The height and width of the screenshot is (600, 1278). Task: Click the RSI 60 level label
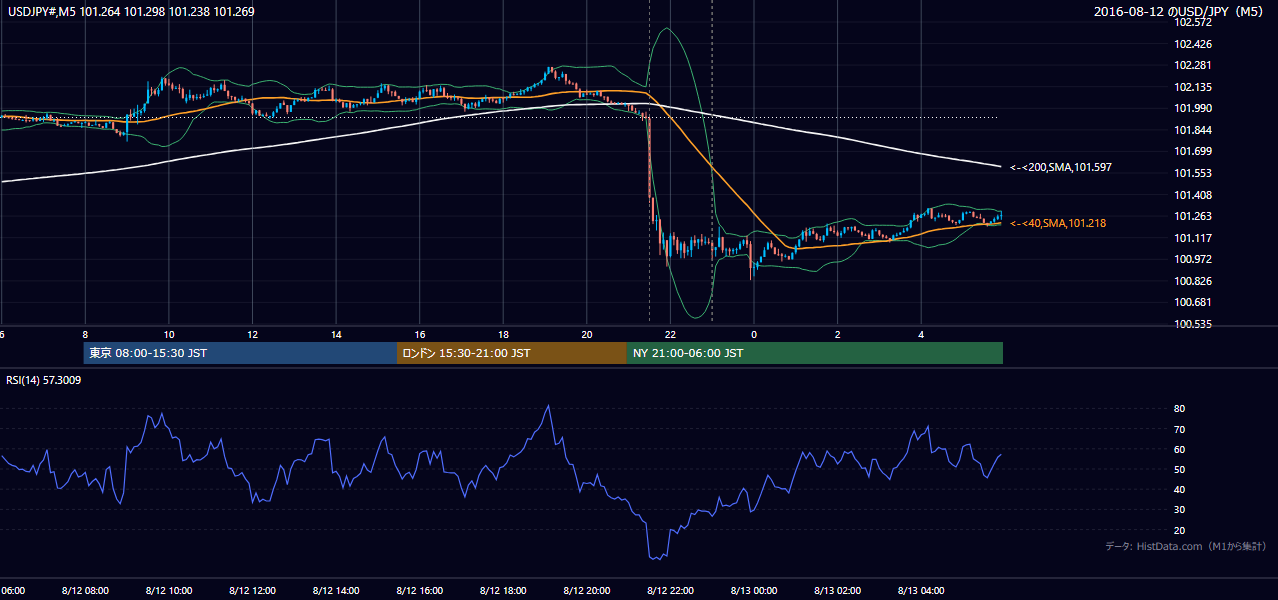[x=1180, y=449]
